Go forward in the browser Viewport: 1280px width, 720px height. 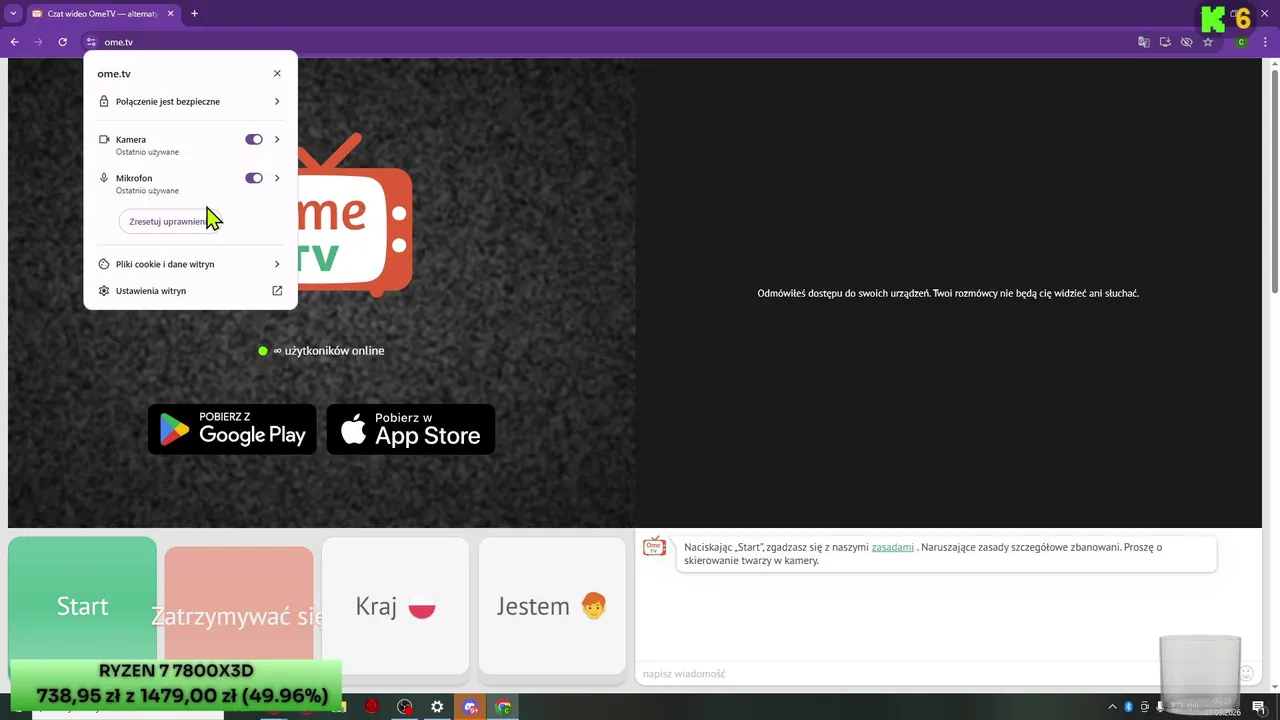click(38, 42)
